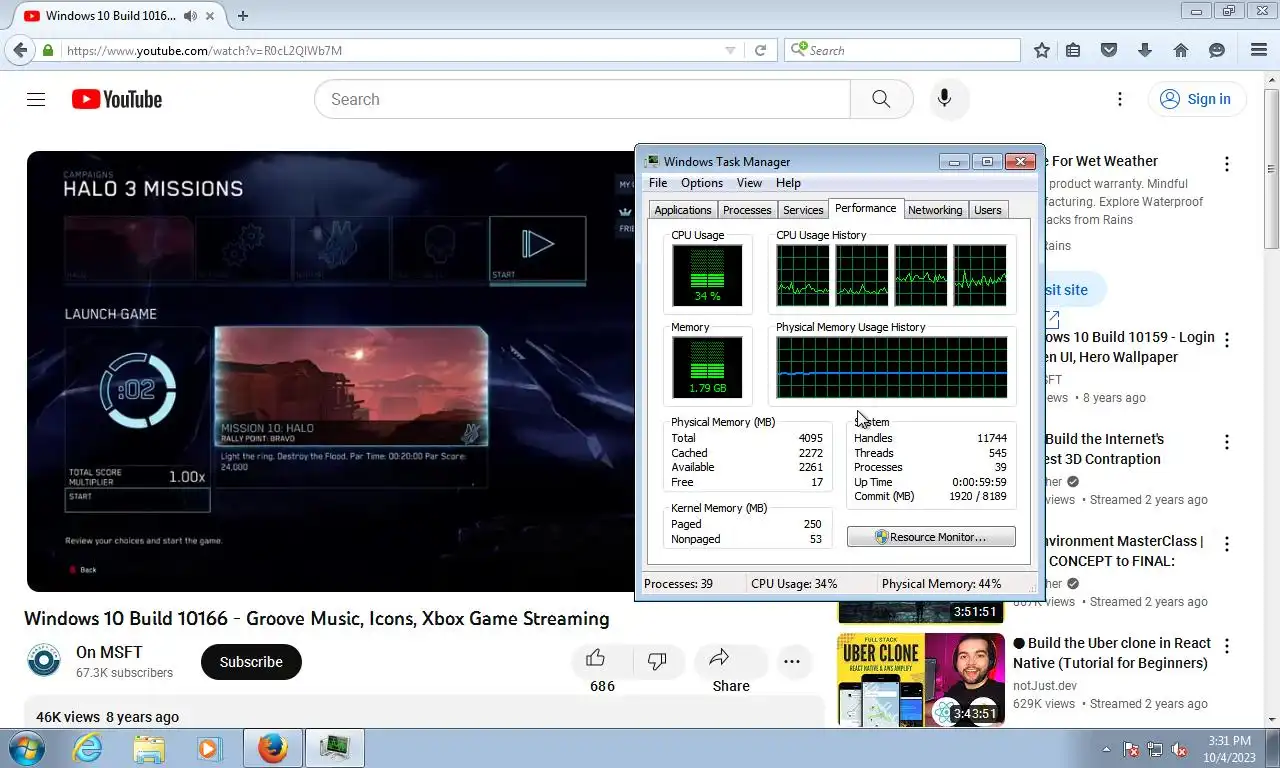The image size is (1280, 768).
Task: Click the Subscribe button
Action: (x=251, y=662)
